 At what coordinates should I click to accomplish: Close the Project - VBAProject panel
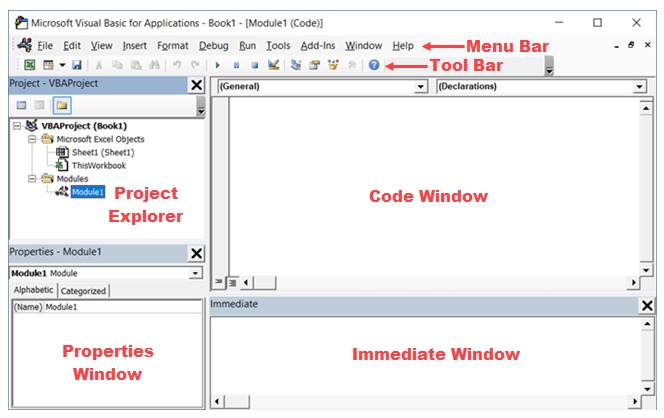[196, 85]
